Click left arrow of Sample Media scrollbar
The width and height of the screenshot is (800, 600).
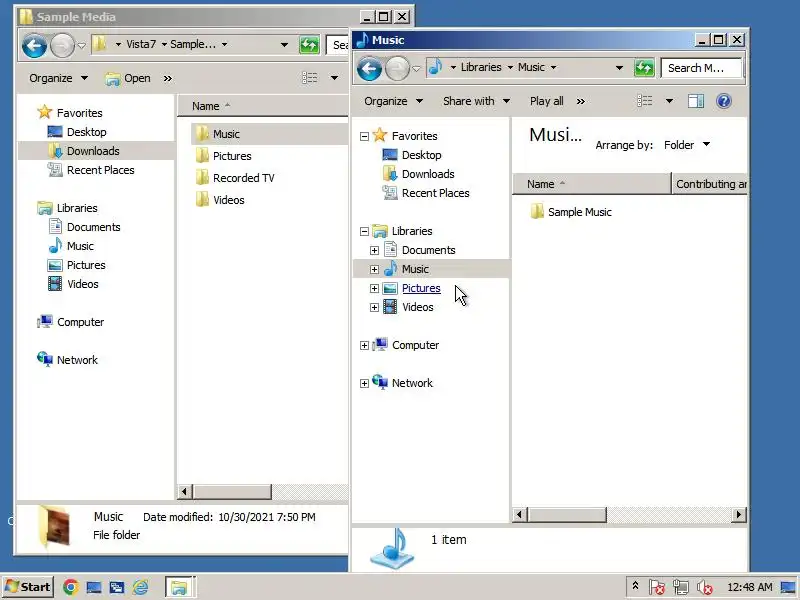(185, 492)
